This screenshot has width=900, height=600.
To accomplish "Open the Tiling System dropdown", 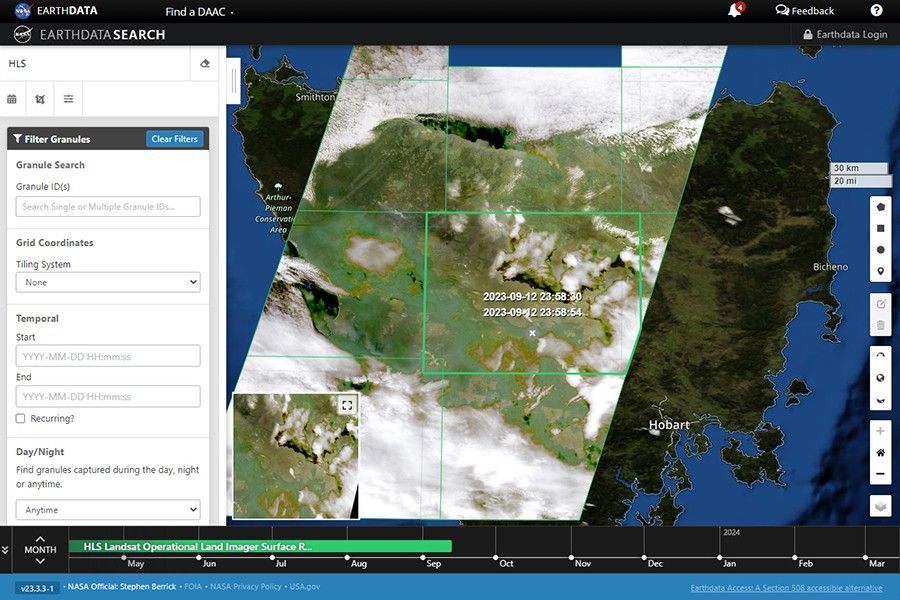I will click(106, 282).
